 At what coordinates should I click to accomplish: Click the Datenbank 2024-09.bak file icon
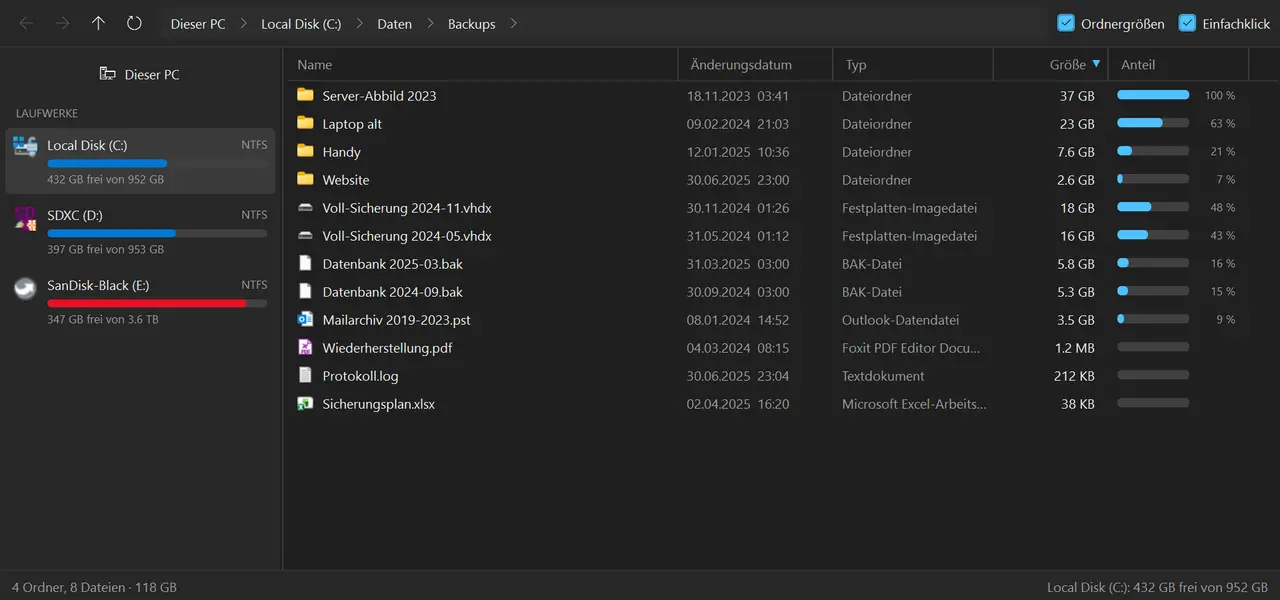click(305, 292)
